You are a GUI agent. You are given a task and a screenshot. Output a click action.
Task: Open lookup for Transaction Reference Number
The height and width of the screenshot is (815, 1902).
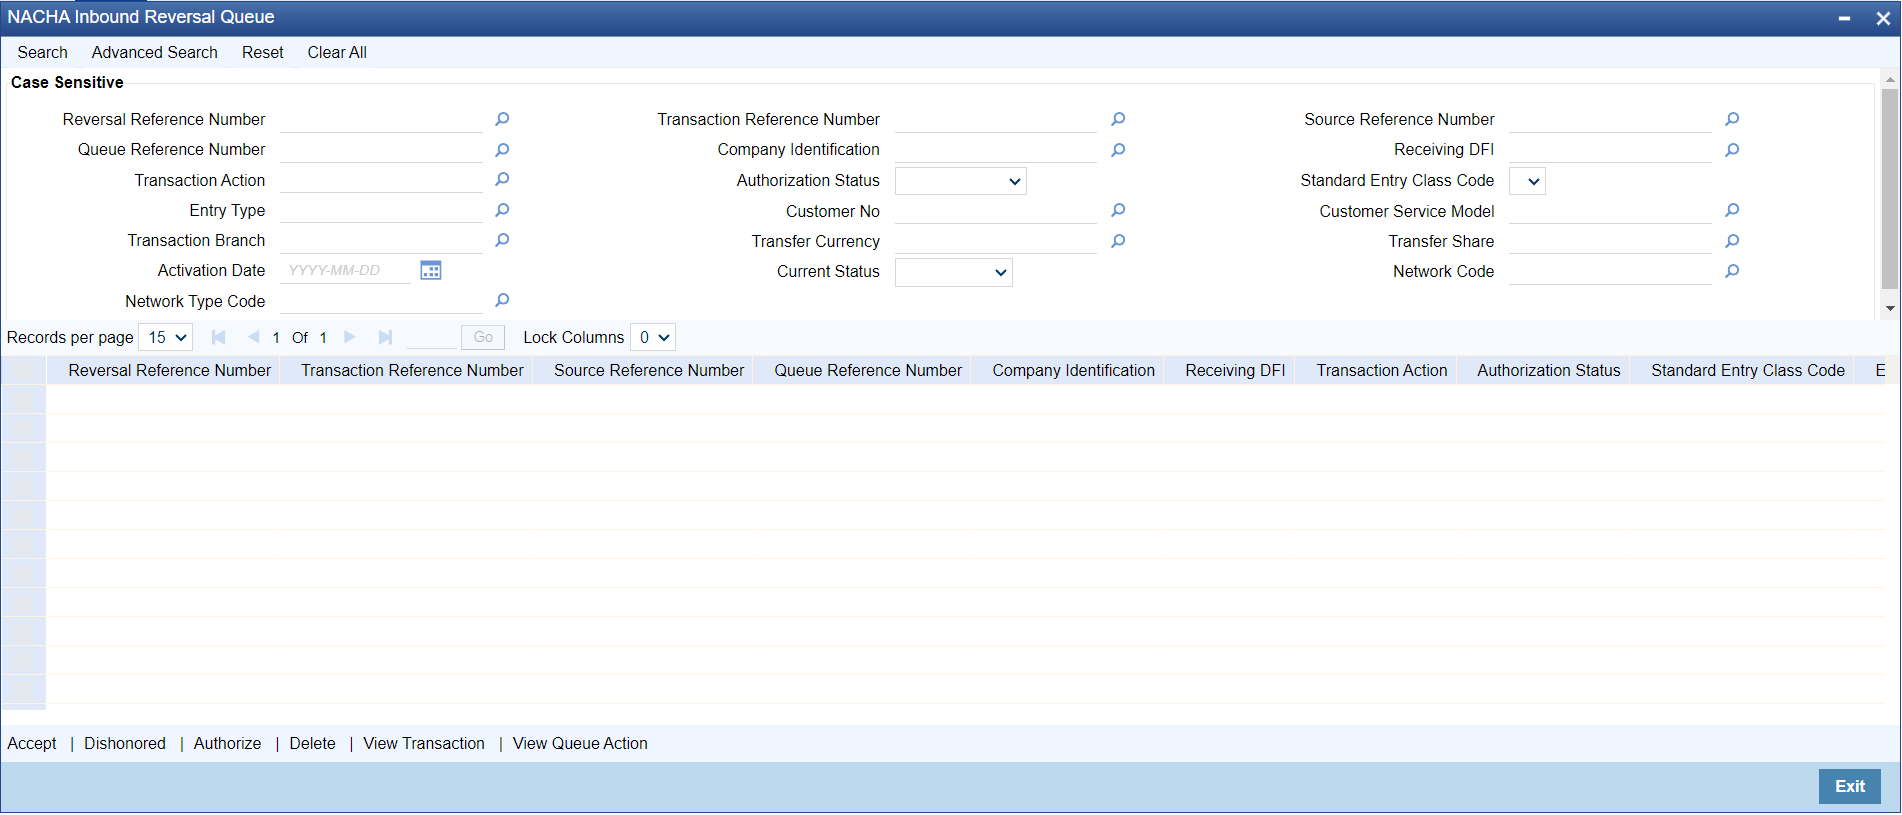(1118, 119)
